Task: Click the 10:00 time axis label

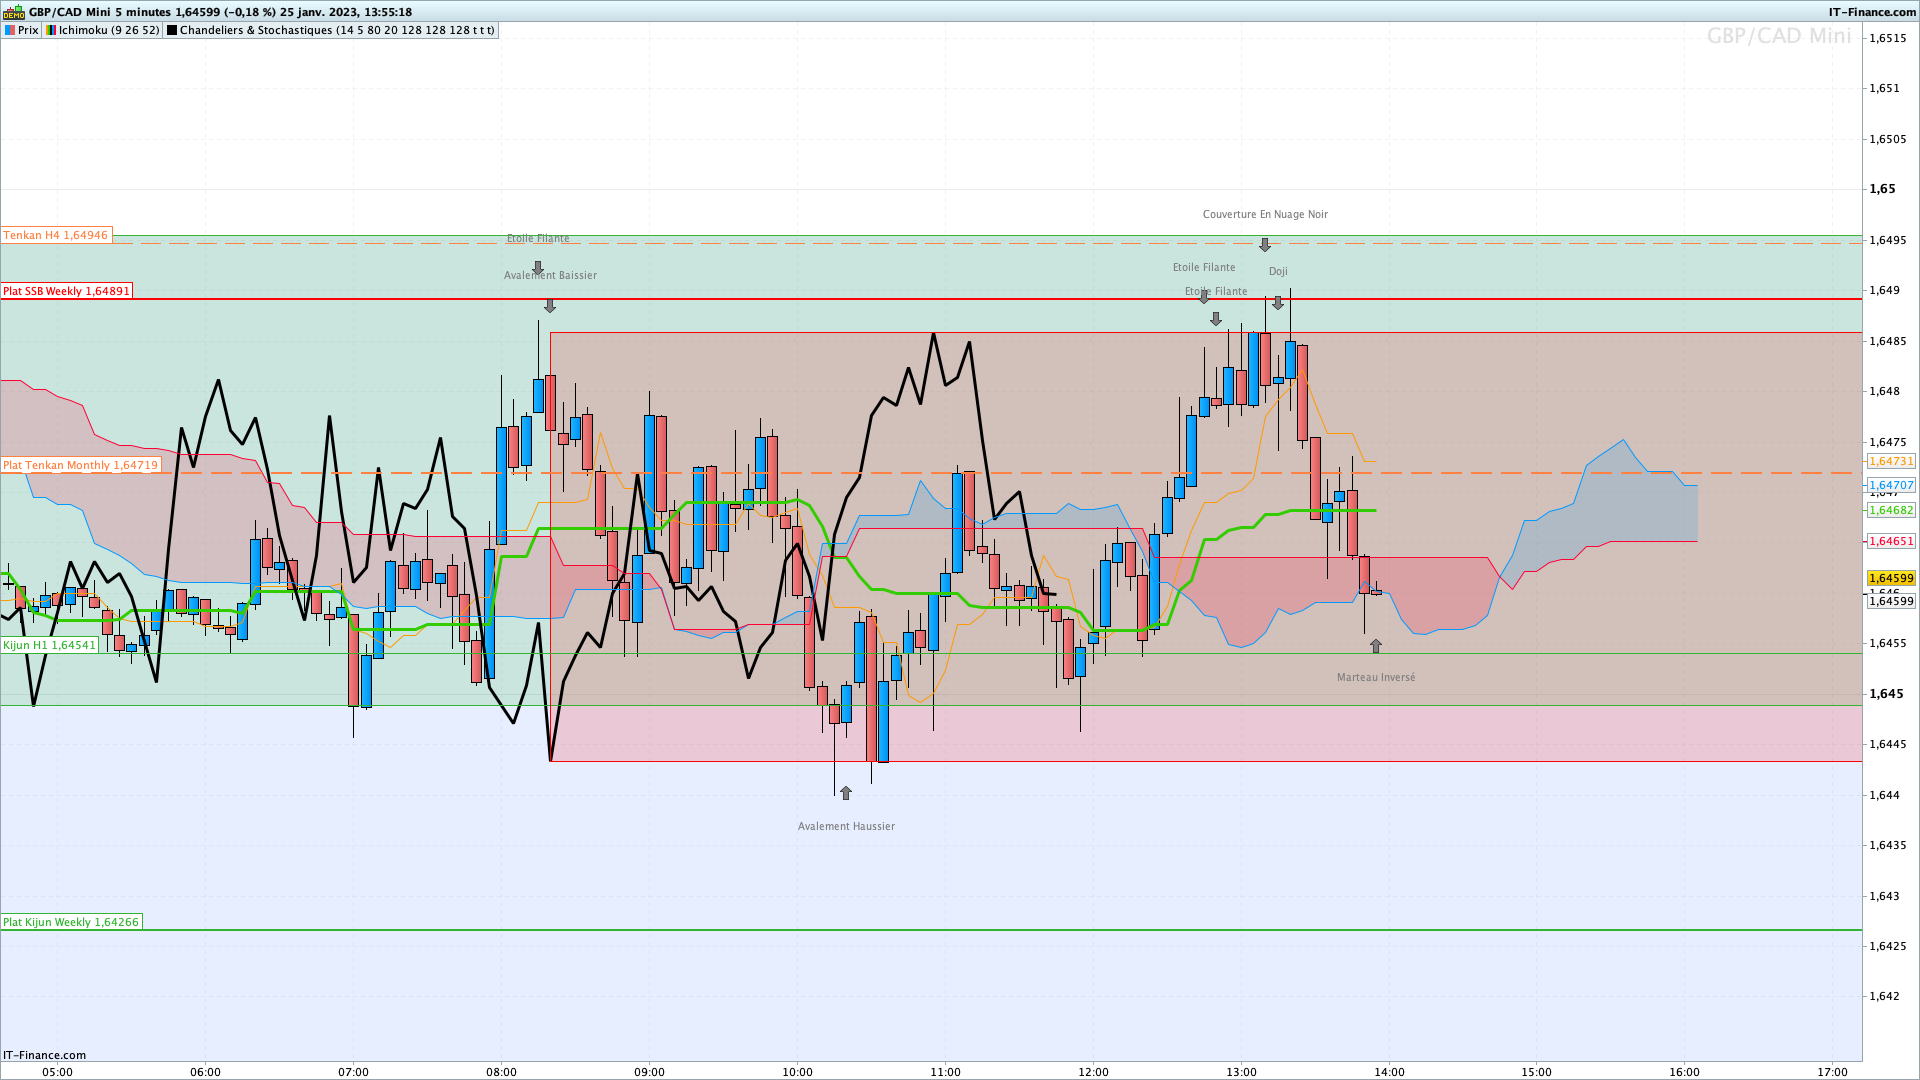Action: [797, 1072]
